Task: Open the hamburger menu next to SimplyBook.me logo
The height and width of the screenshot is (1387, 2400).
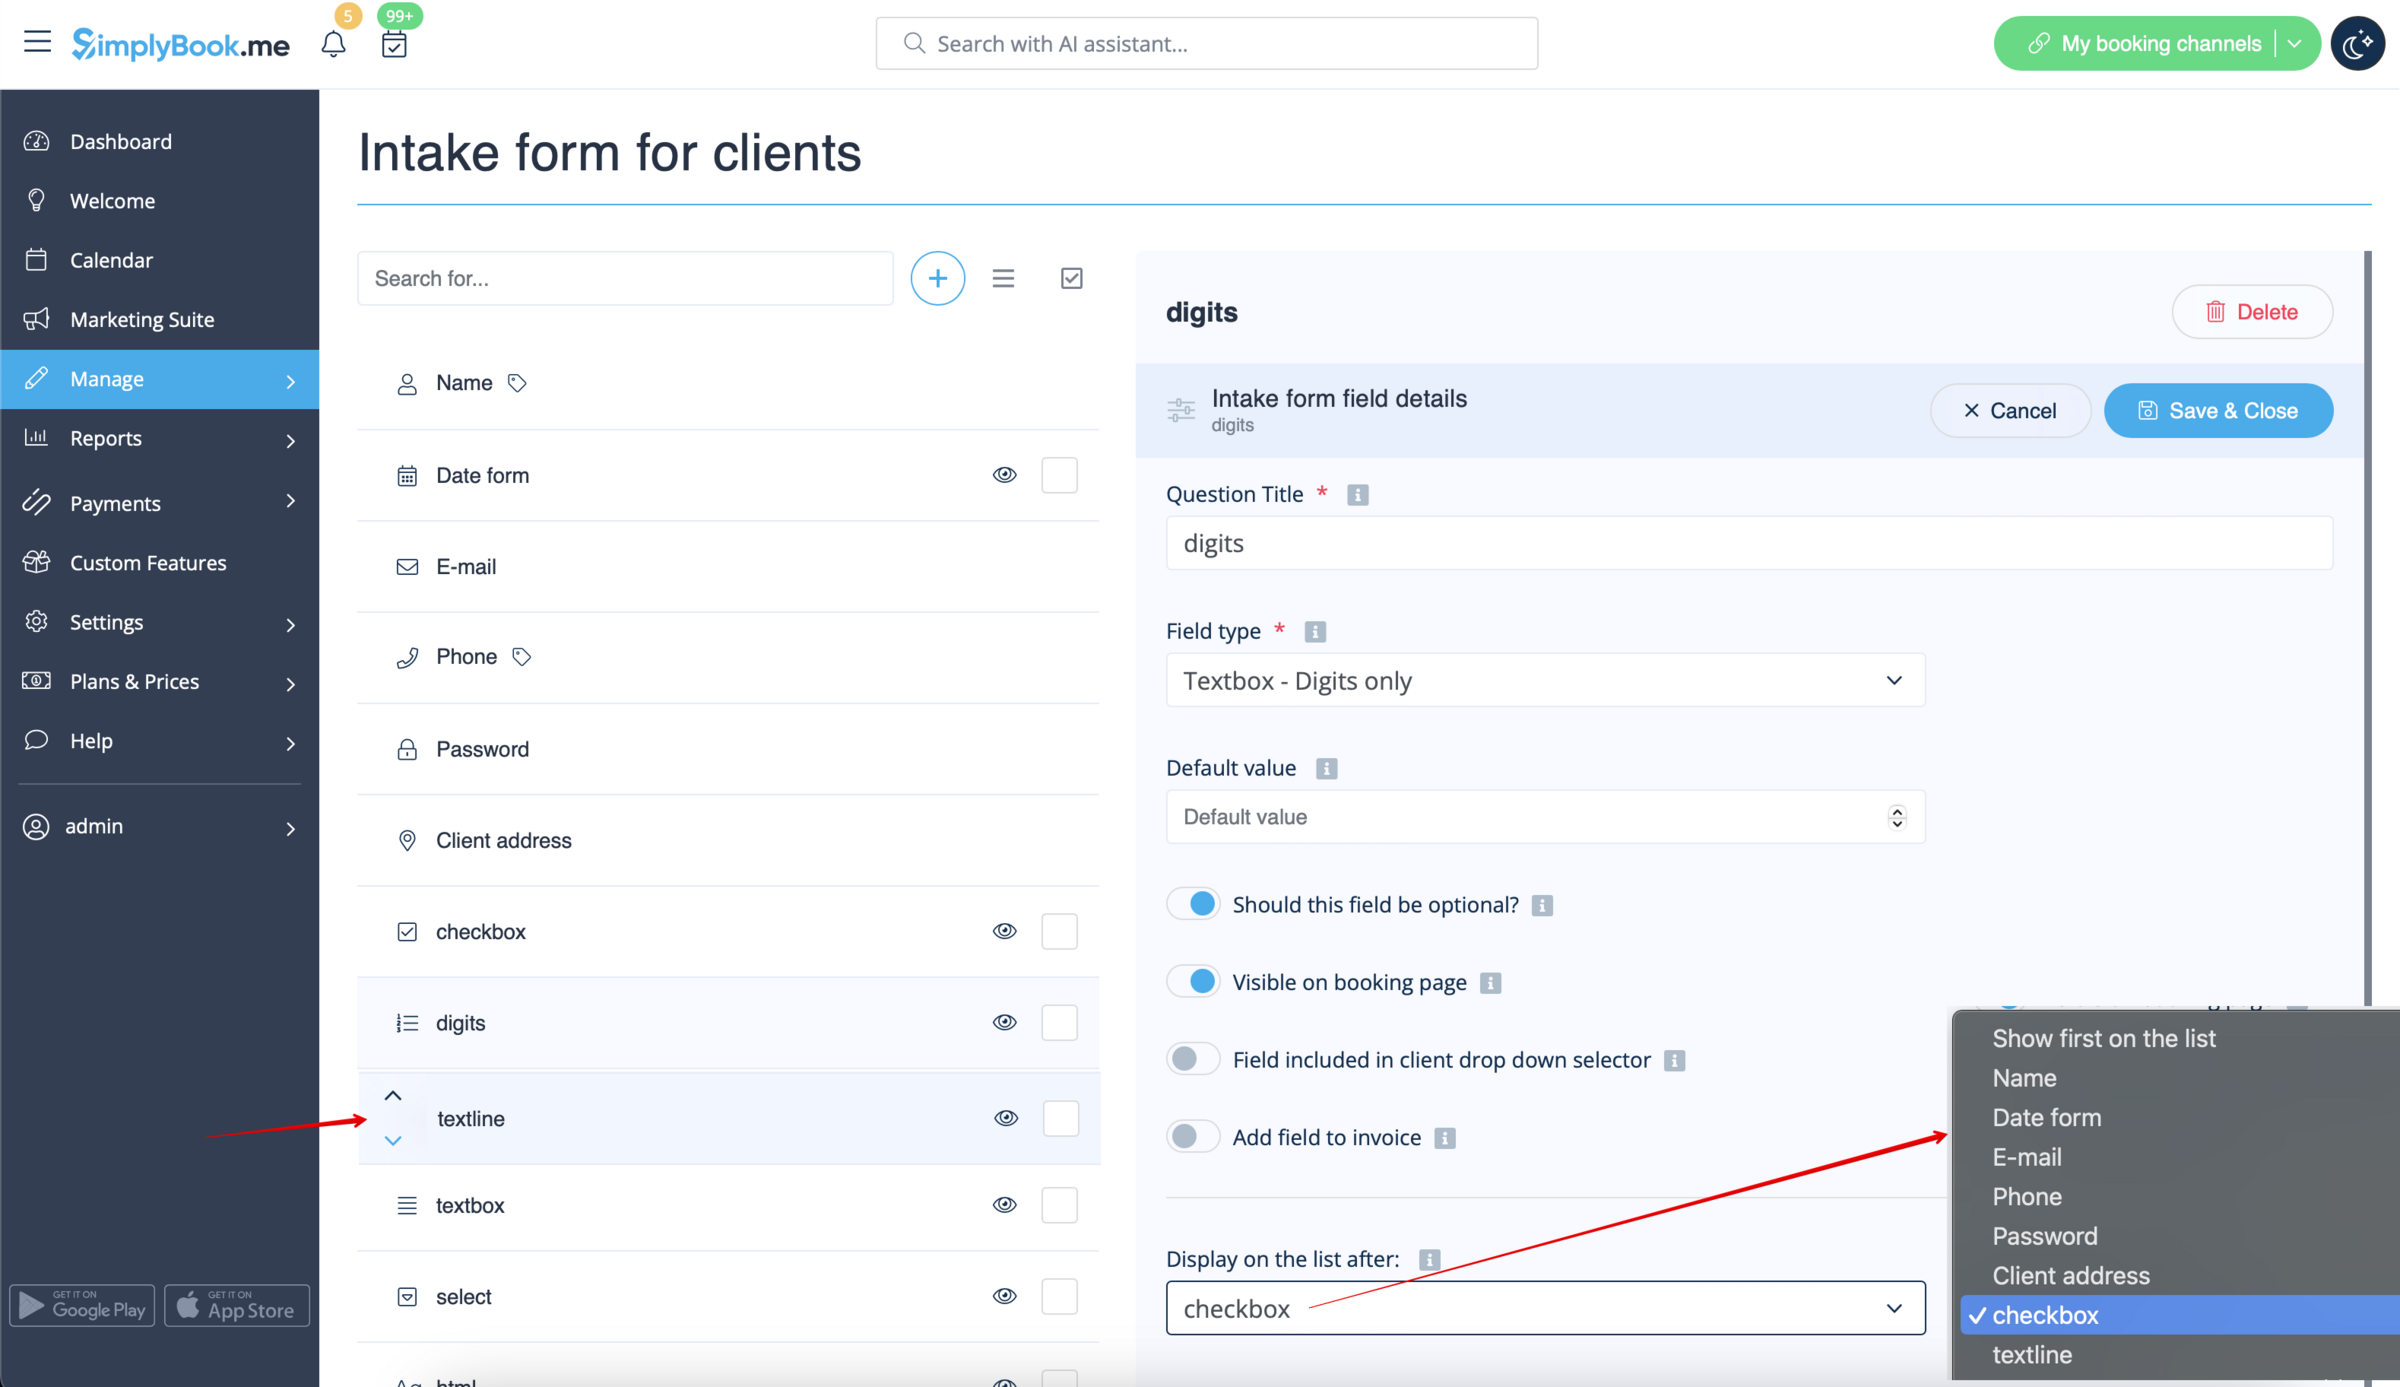Action: point(37,41)
